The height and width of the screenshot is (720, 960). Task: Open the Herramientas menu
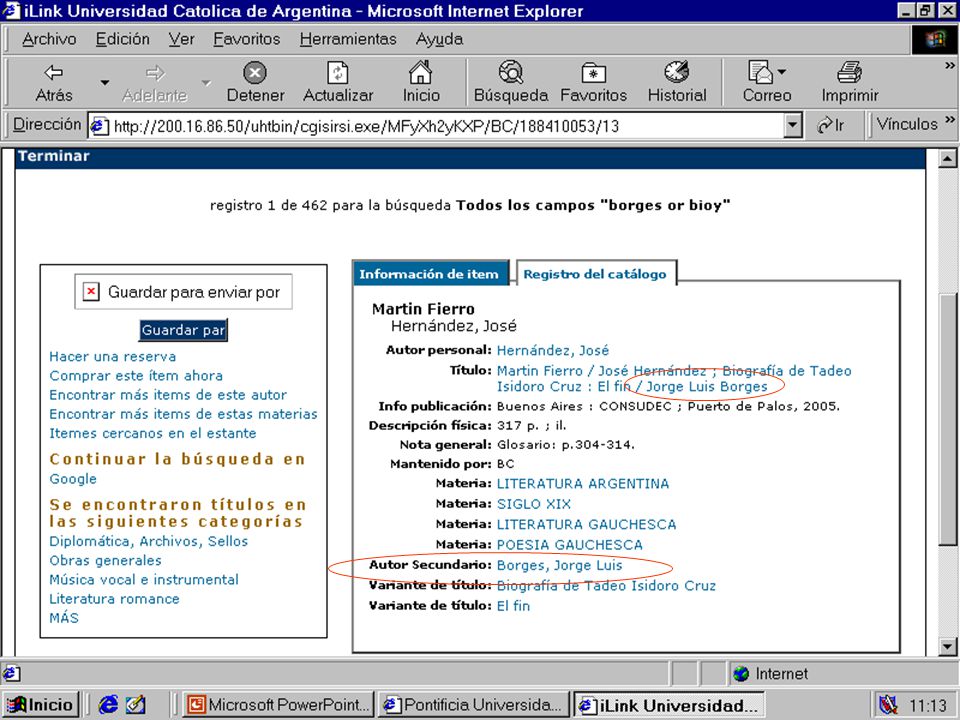pos(348,39)
